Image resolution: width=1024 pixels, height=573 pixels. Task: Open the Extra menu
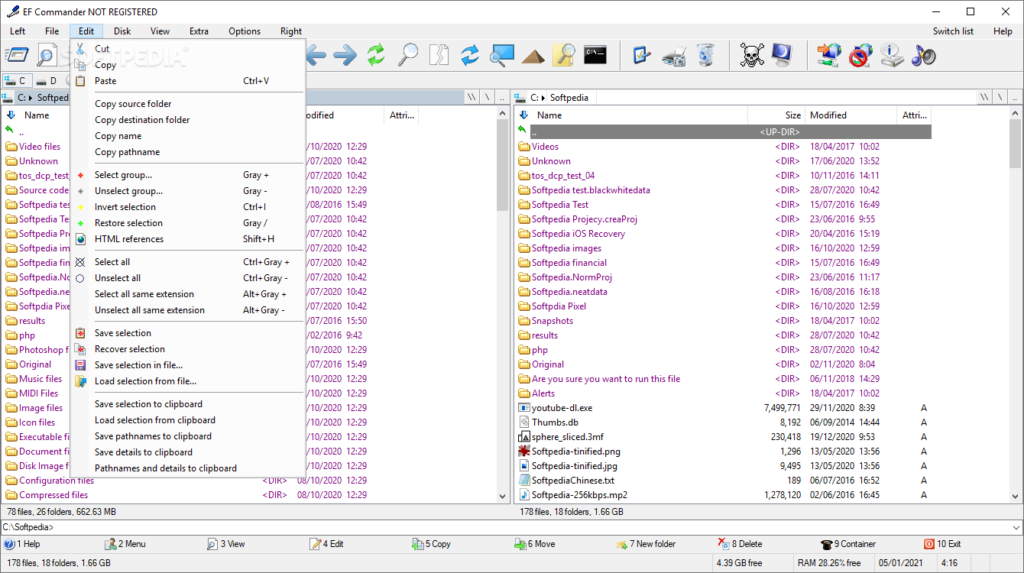[x=199, y=31]
